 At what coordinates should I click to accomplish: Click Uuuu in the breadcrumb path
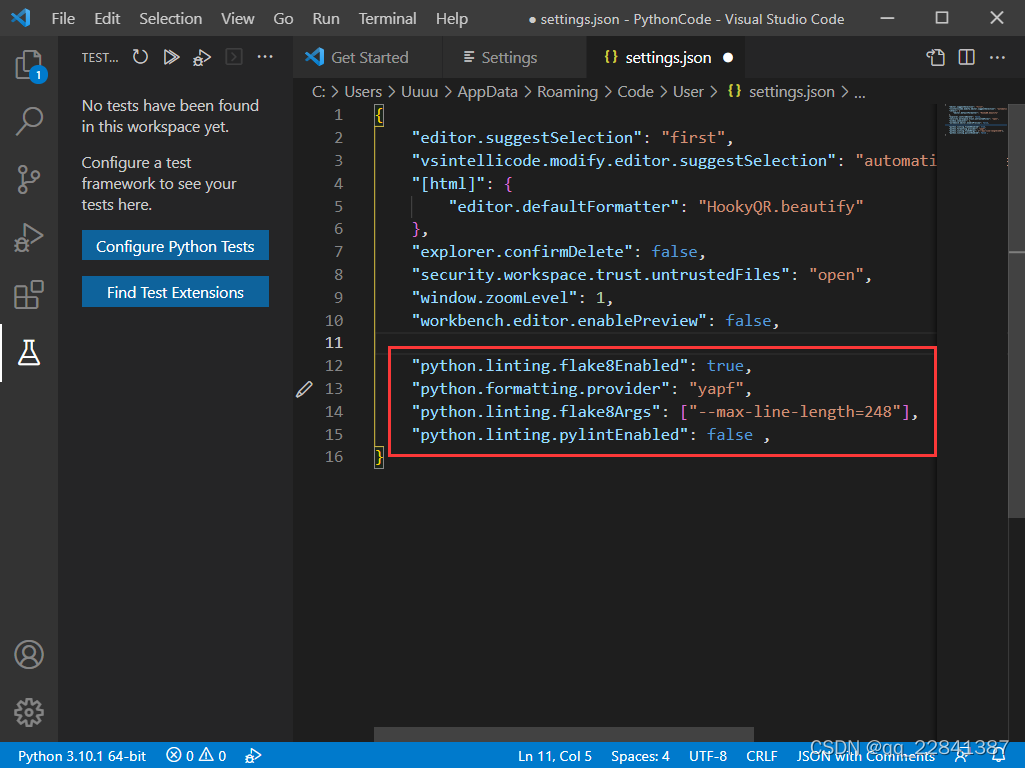[x=419, y=92]
